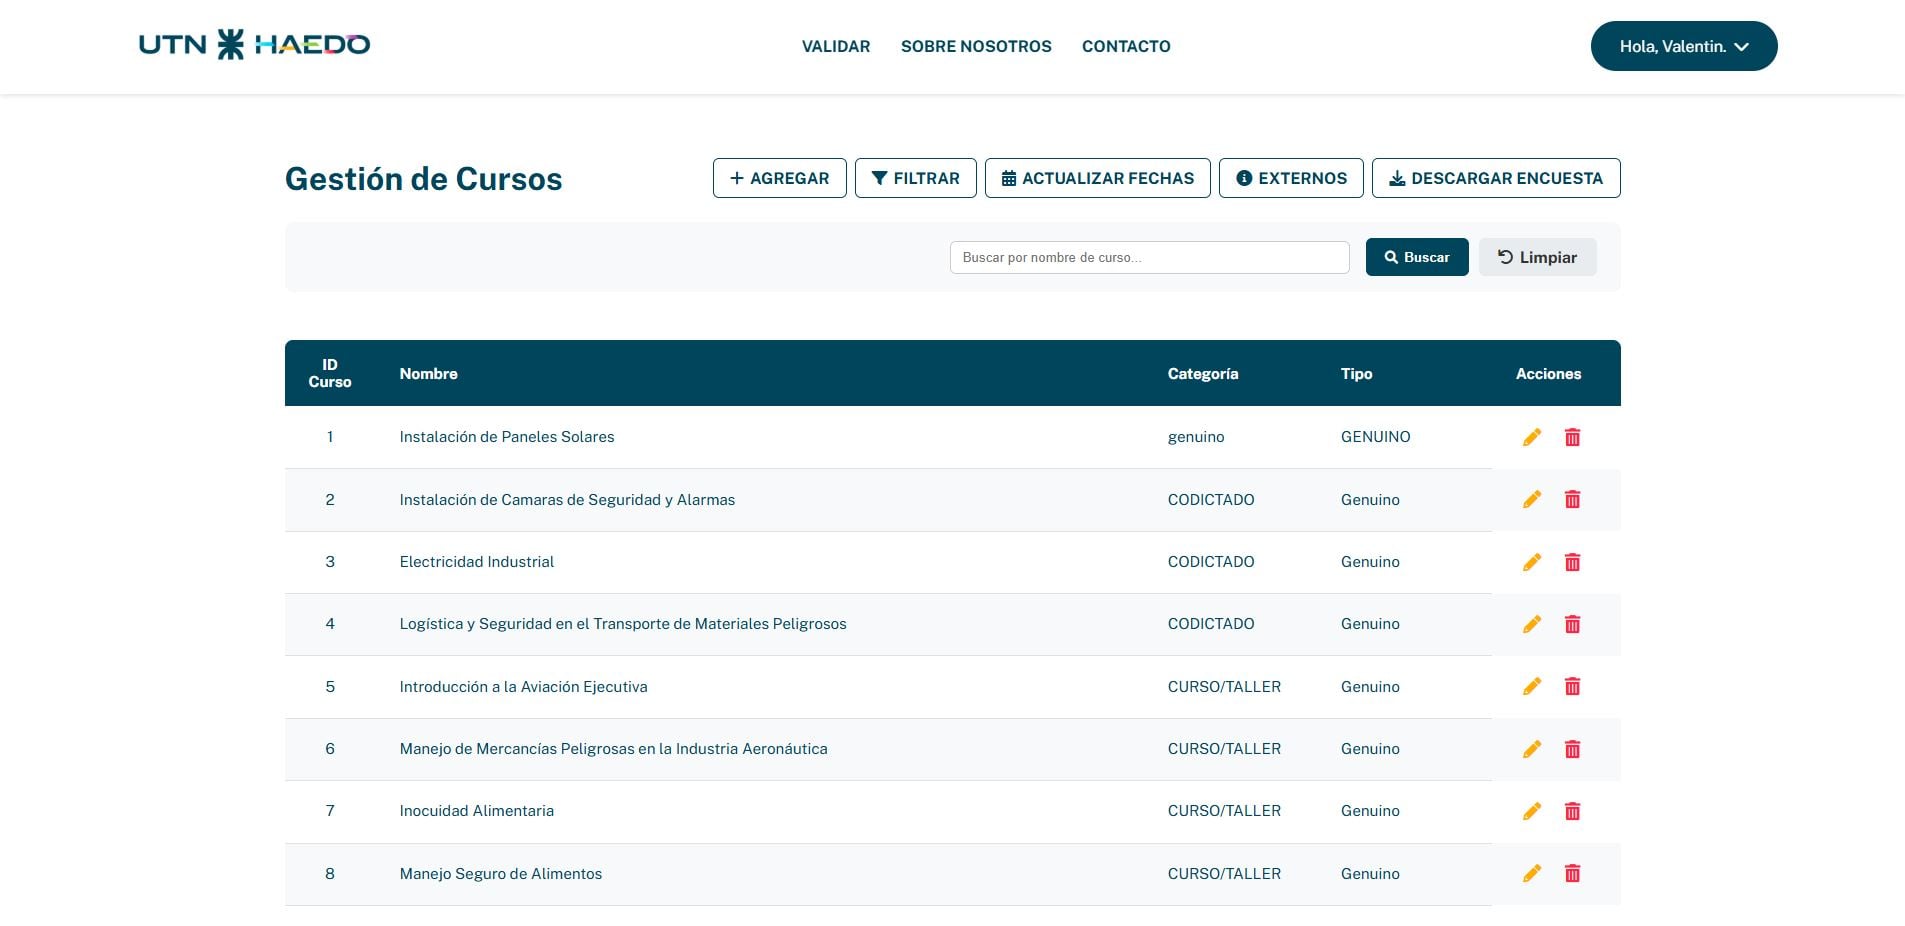Click lowercase genuino category cell

coord(1195,438)
